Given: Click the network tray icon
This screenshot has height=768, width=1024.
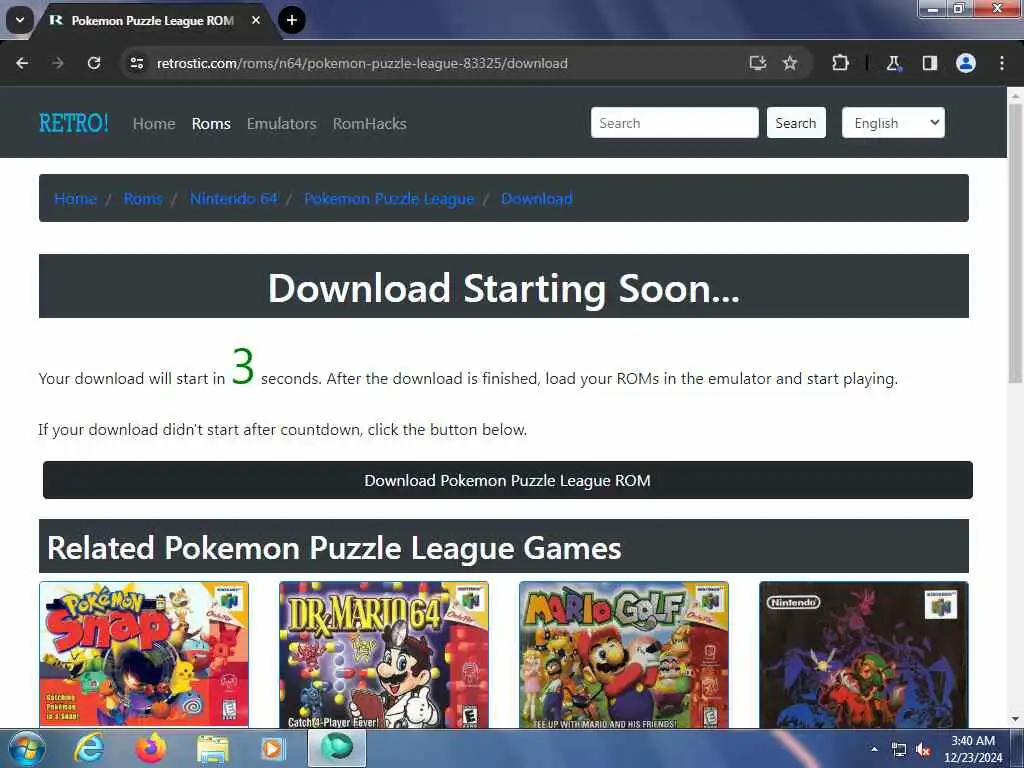Looking at the screenshot, I should tap(899, 750).
